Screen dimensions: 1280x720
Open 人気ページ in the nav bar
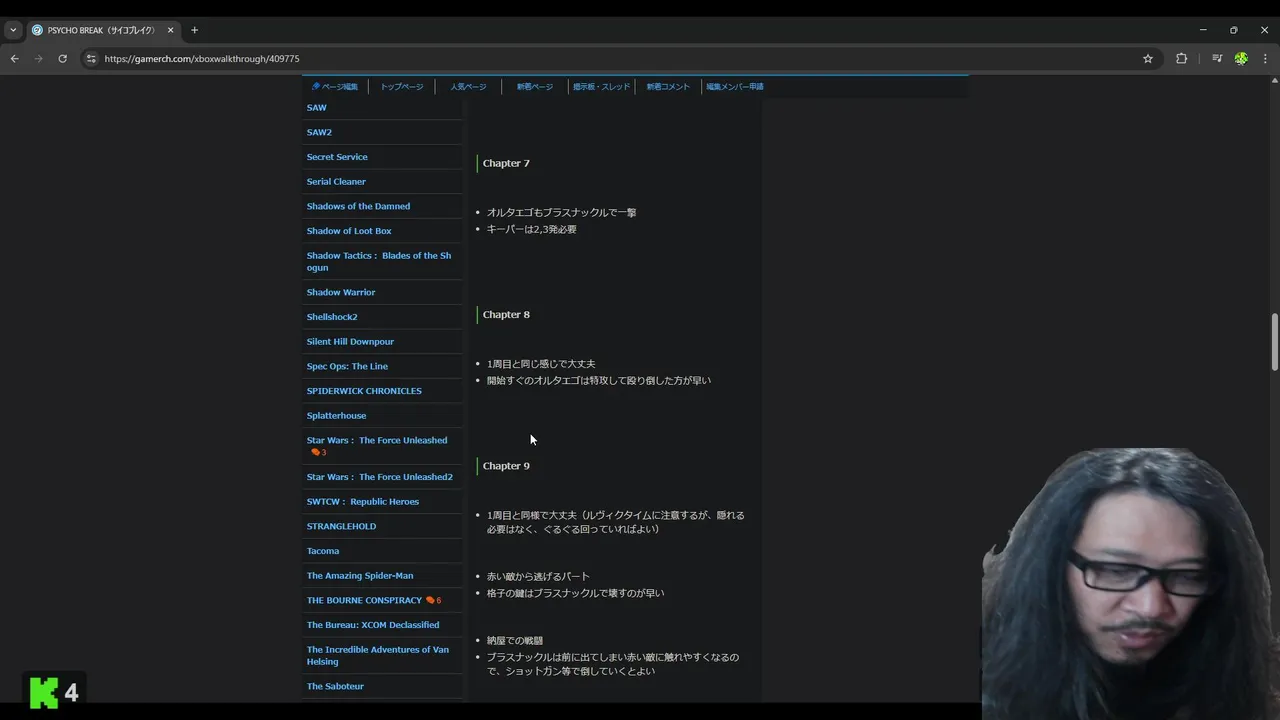pyautogui.click(x=468, y=87)
